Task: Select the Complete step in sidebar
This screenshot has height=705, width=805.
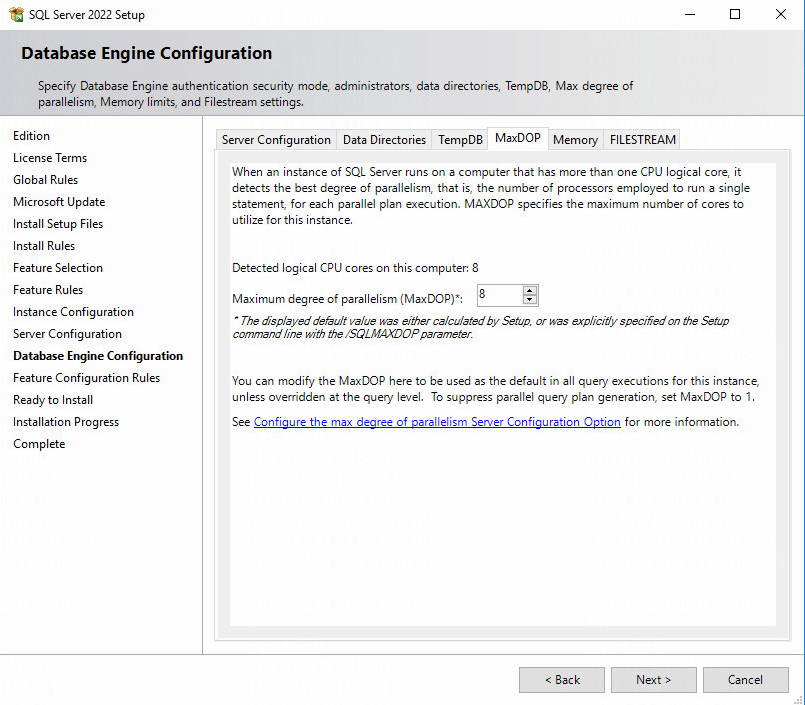Action: [39, 444]
